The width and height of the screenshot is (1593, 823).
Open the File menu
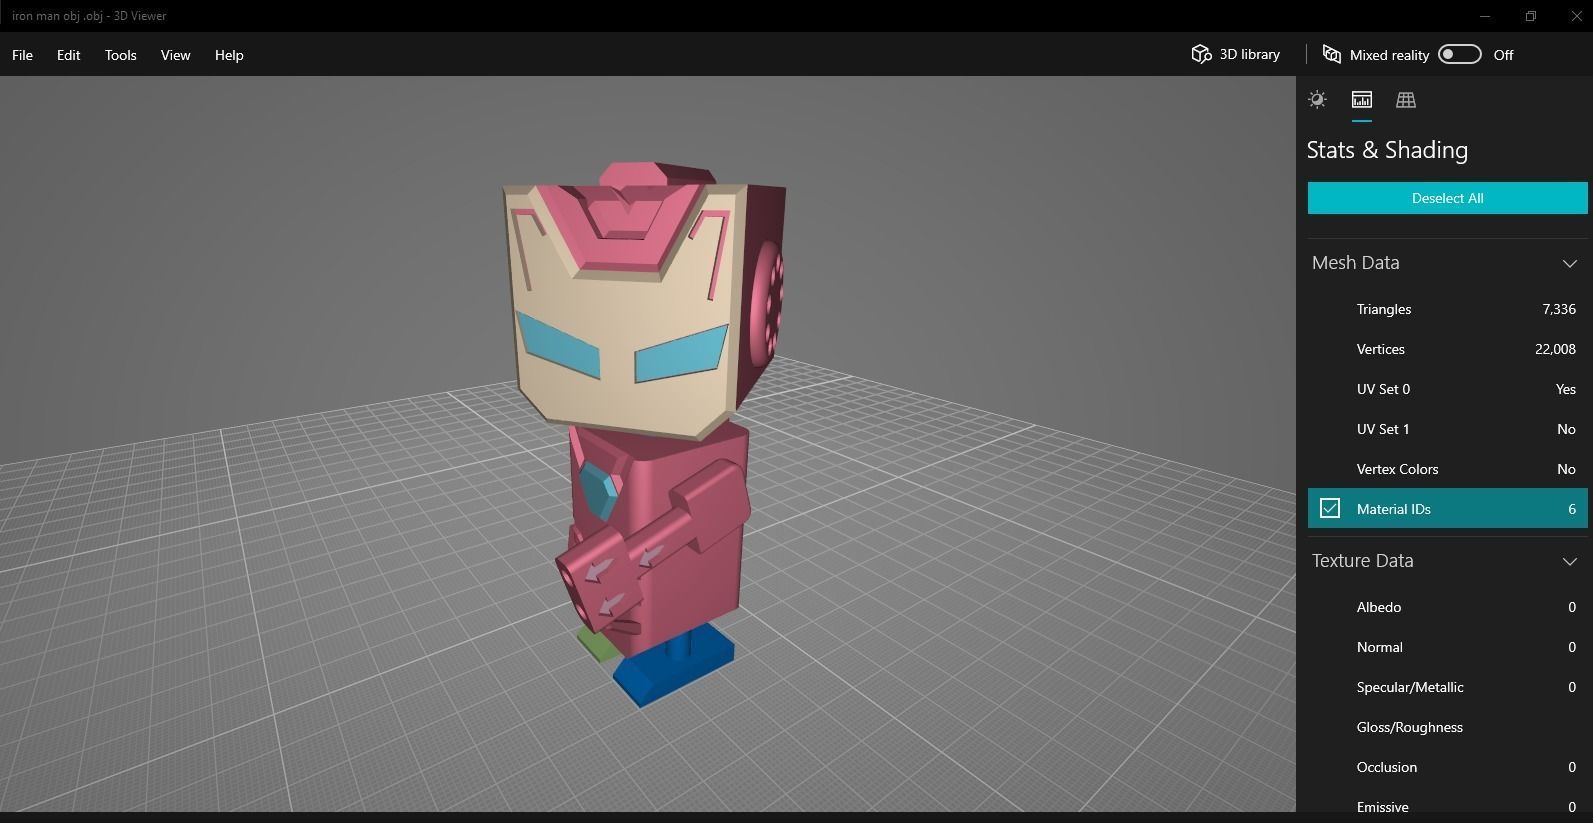point(22,55)
